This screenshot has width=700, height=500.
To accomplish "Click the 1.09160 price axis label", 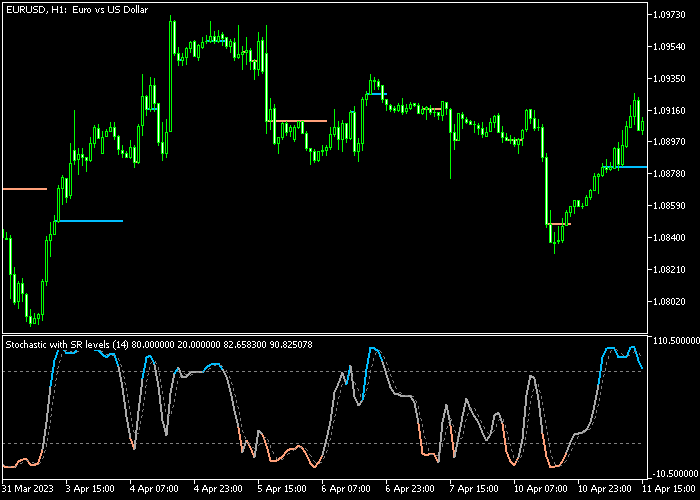I will click(669, 110).
